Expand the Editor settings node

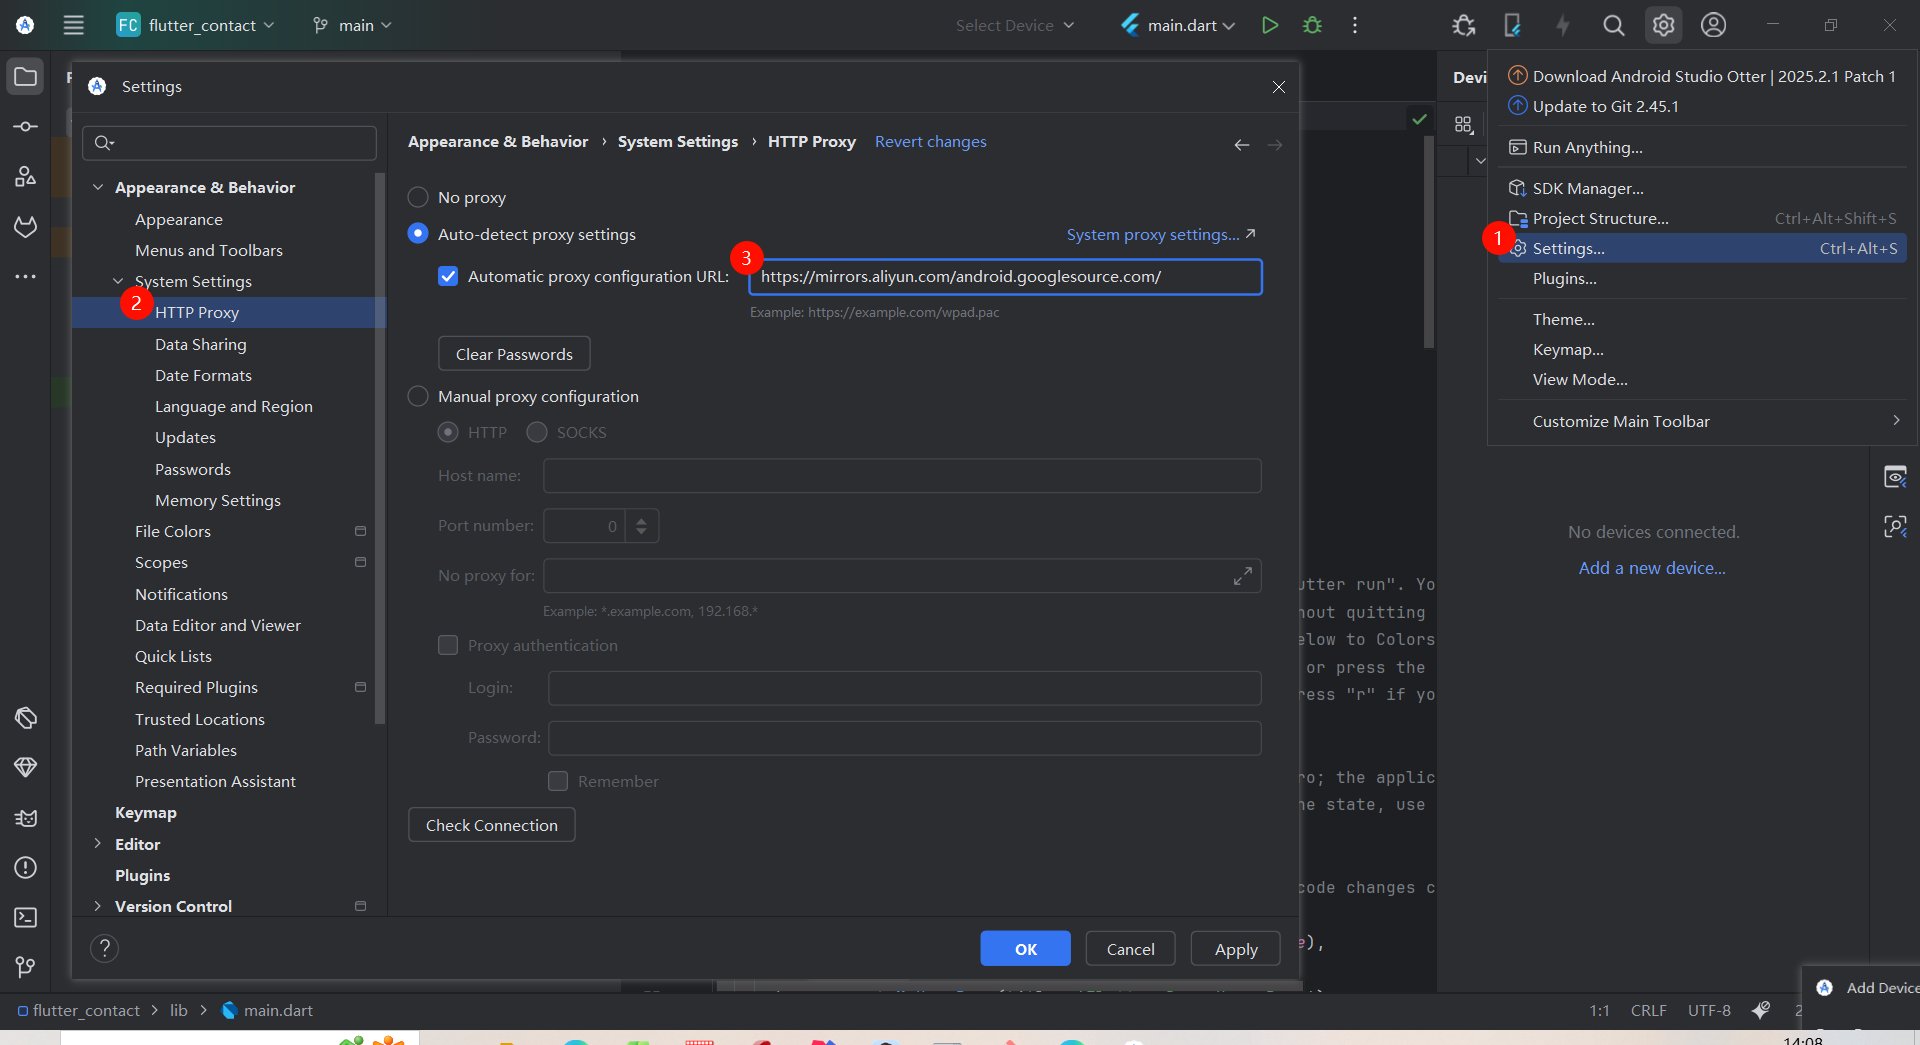click(x=98, y=844)
